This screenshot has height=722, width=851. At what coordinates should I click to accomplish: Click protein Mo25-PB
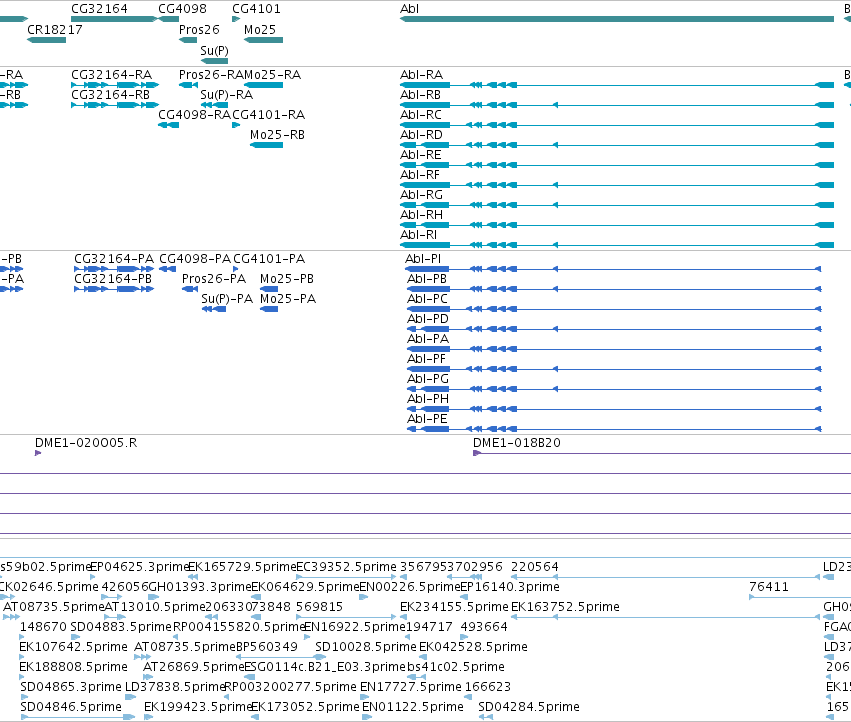click(x=269, y=289)
